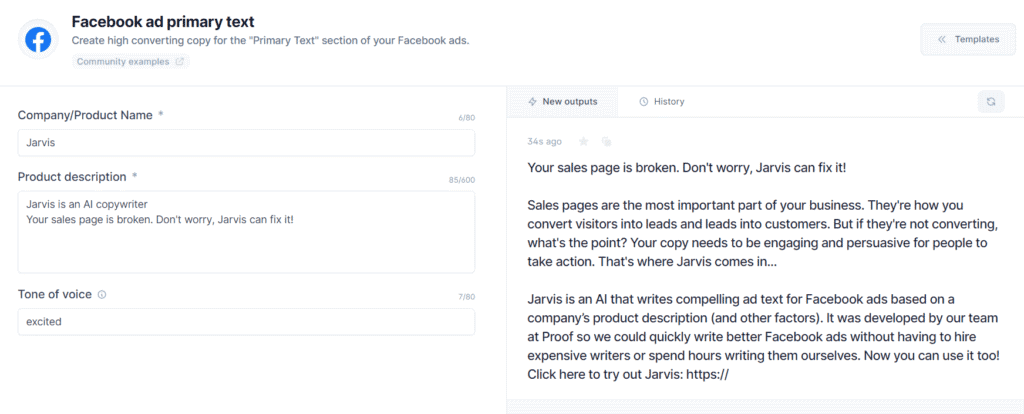
Task: Click the 'Facebook ad primary text' heading
Action: click(x=163, y=22)
